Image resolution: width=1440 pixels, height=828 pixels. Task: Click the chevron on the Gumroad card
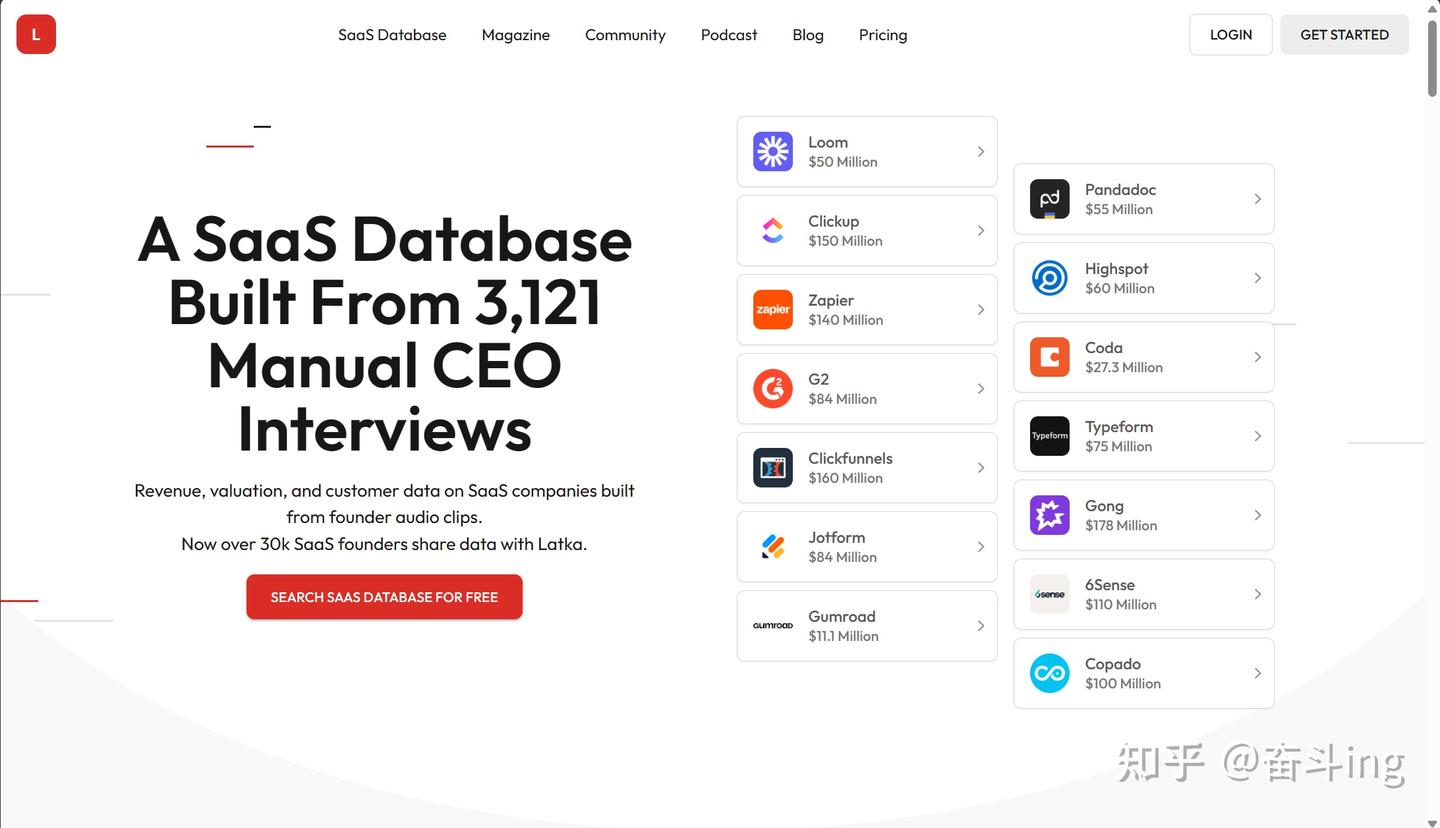coord(981,625)
